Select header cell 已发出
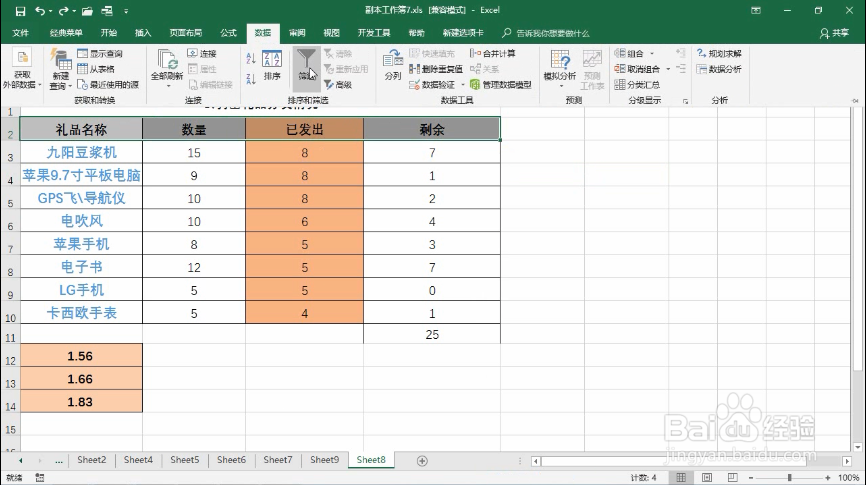This screenshot has height=485, width=866. [x=304, y=129]
